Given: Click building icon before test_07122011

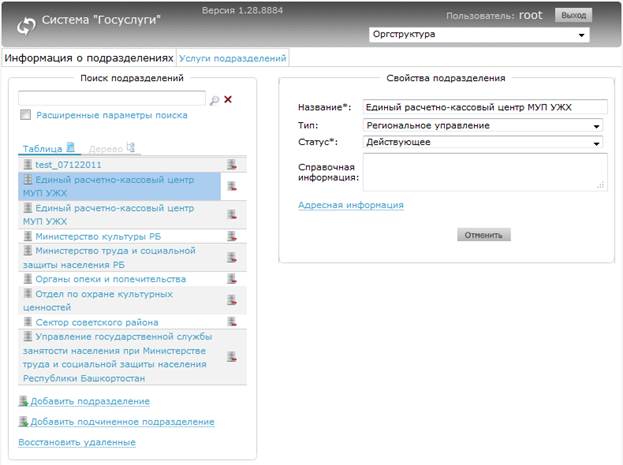Looking at the screenshot, I should (x=28, y=164).
